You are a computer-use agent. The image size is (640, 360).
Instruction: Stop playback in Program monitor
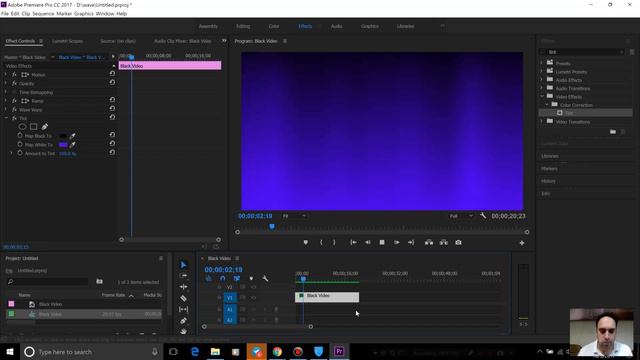tap(382, 242)
